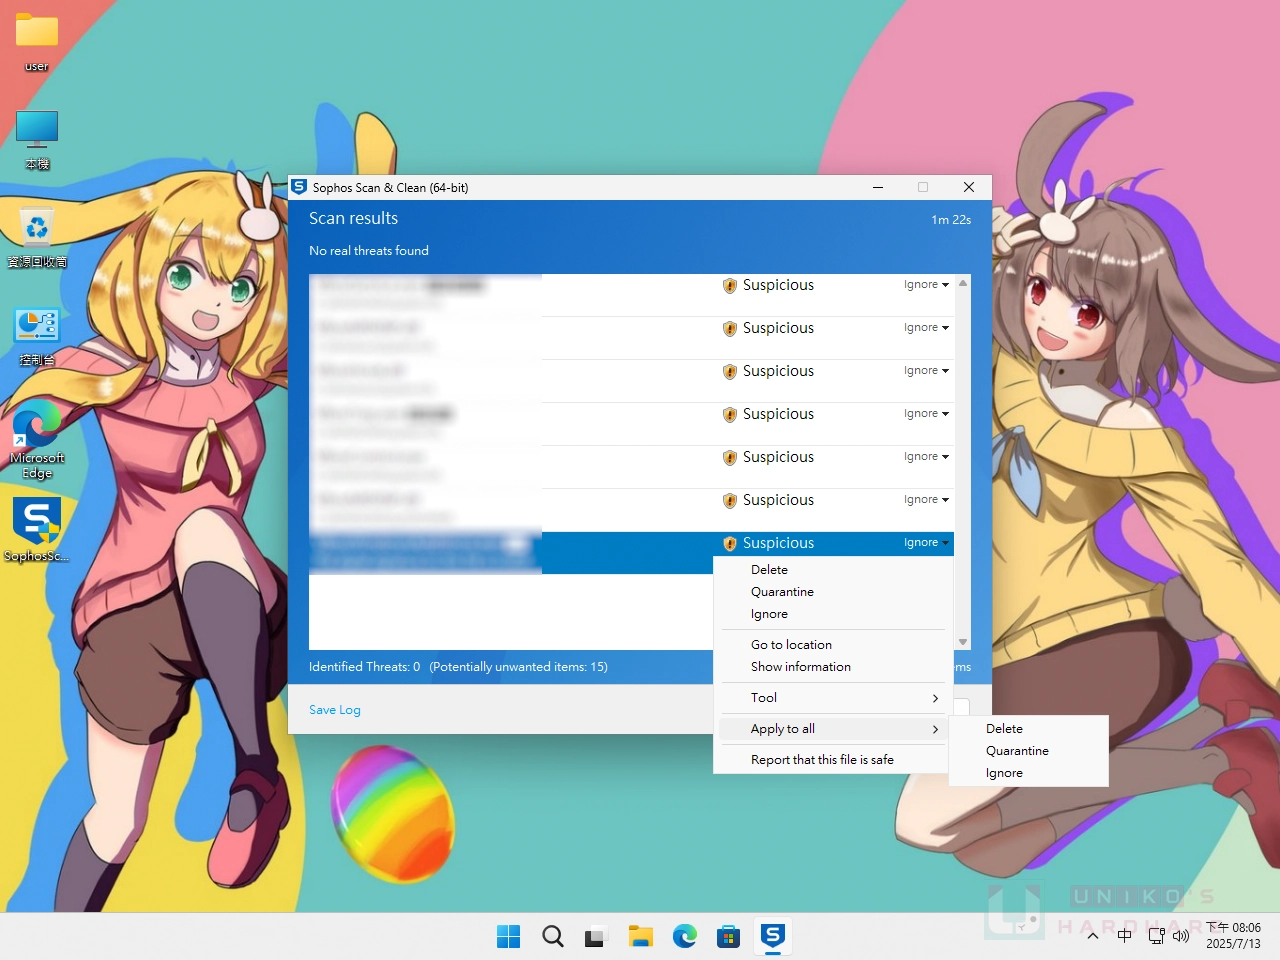Click 'Identified Threats: 0' status text
This screenshot has width=1280, height=960.
click(365, 667)
